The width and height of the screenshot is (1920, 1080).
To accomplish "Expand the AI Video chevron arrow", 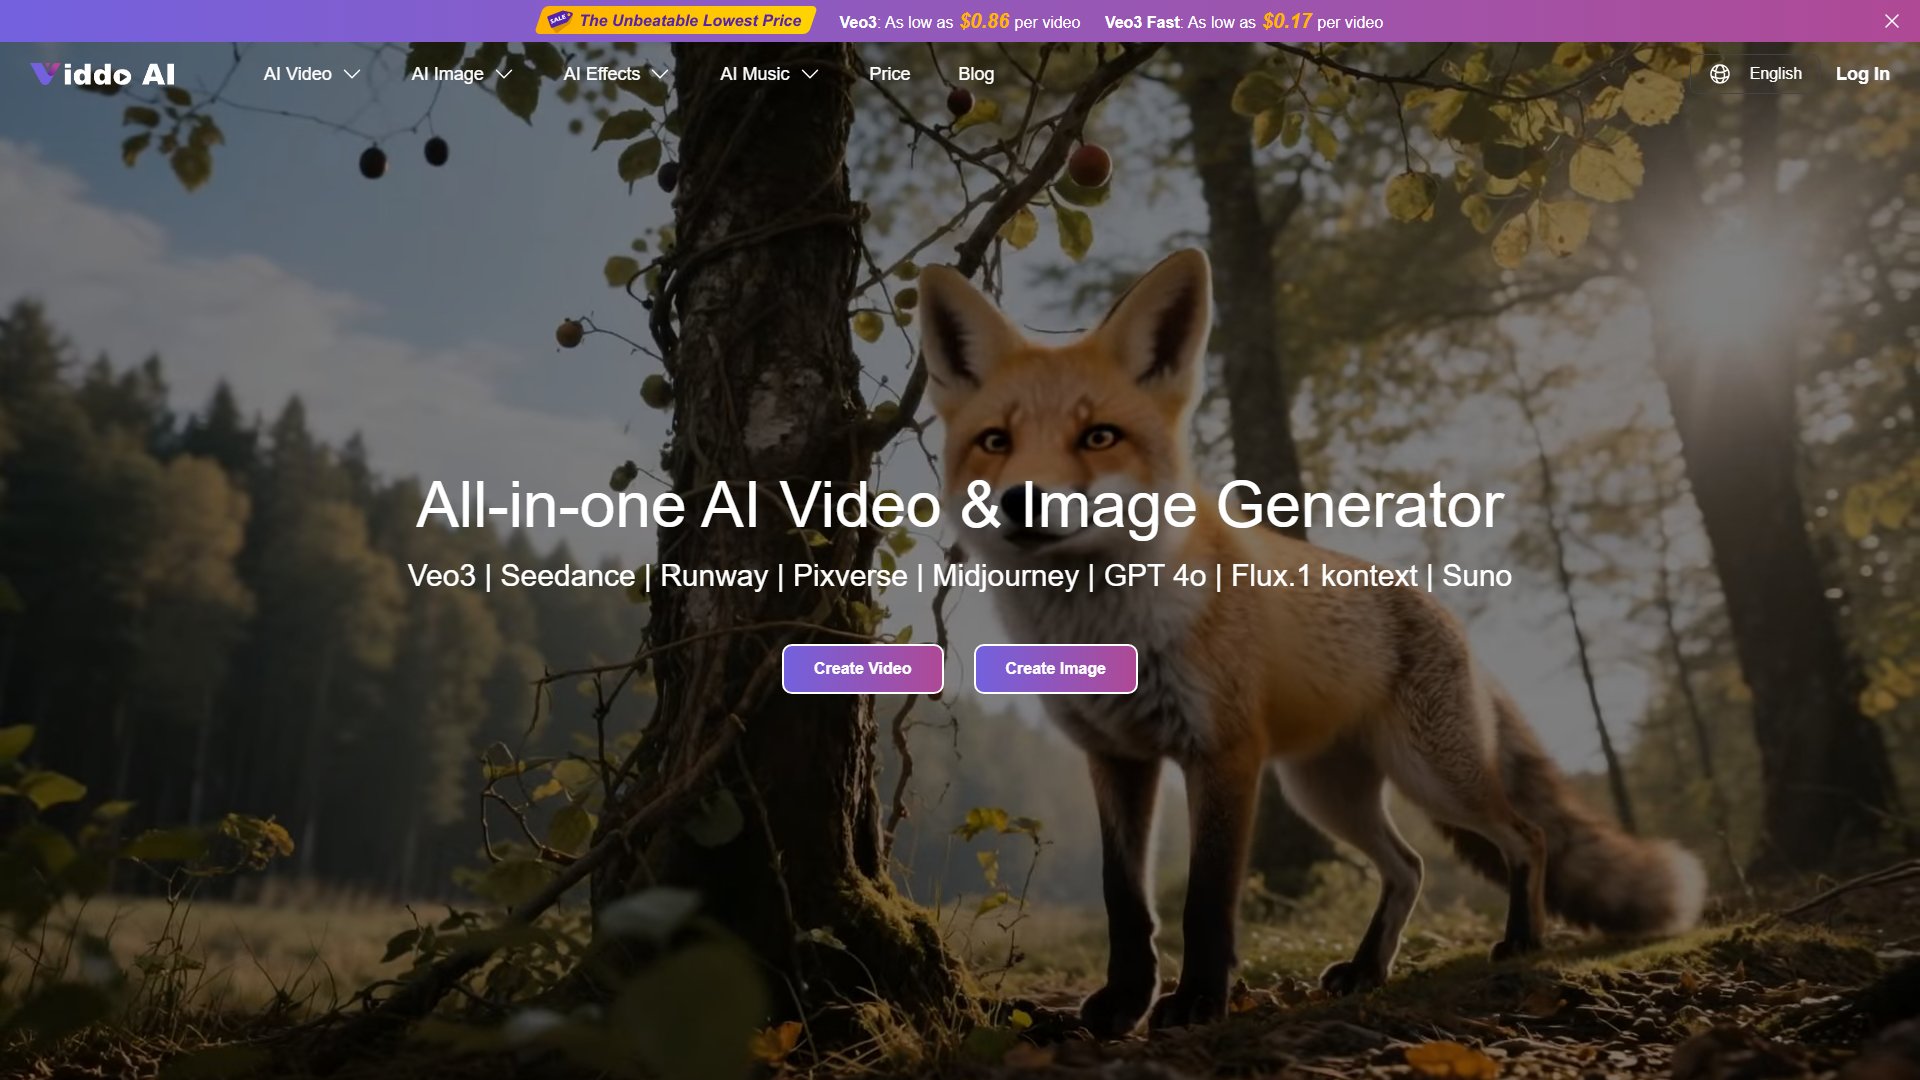I will (352, 74).
